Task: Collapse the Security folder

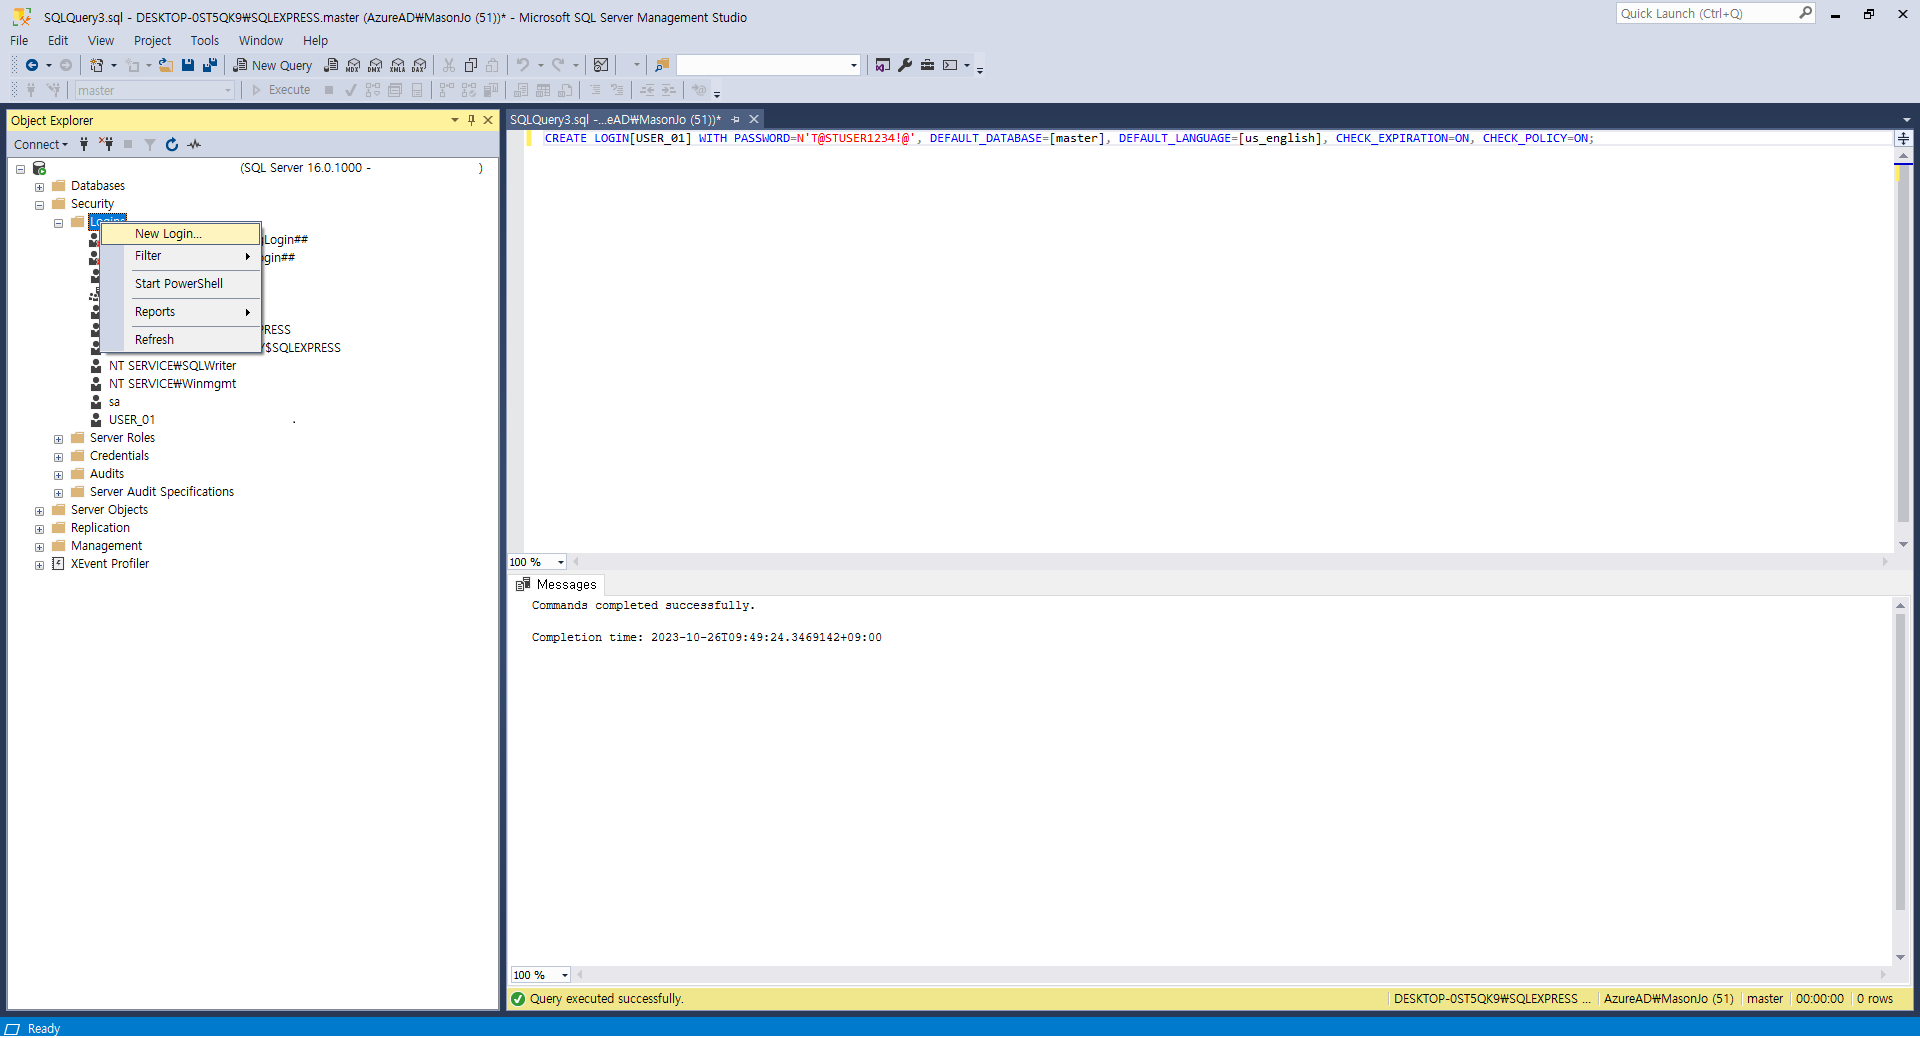Action: [40, 205]
